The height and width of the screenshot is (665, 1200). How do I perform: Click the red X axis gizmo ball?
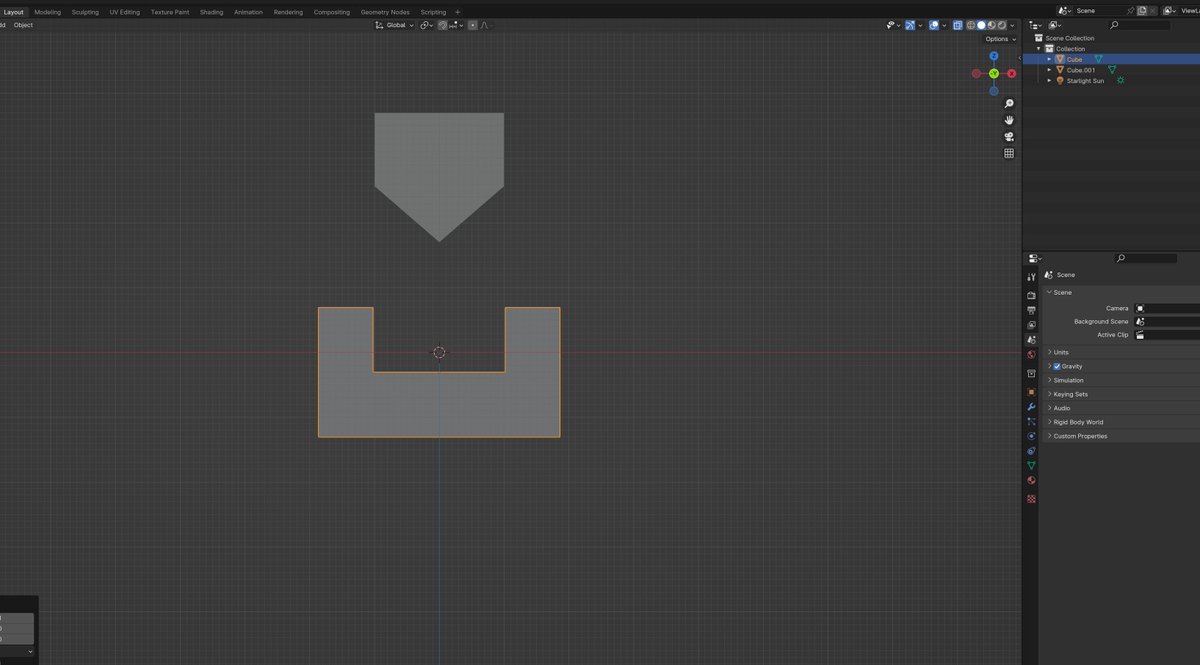point(1011,73)
